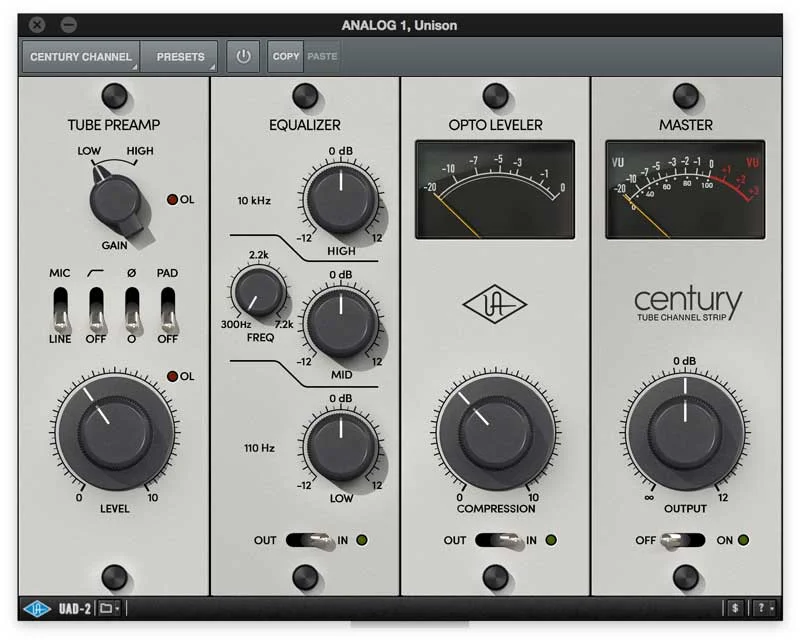Open the PRESETS dropdown menu
The height and width of the screenshot is (642, 800).
click(179, 56)
